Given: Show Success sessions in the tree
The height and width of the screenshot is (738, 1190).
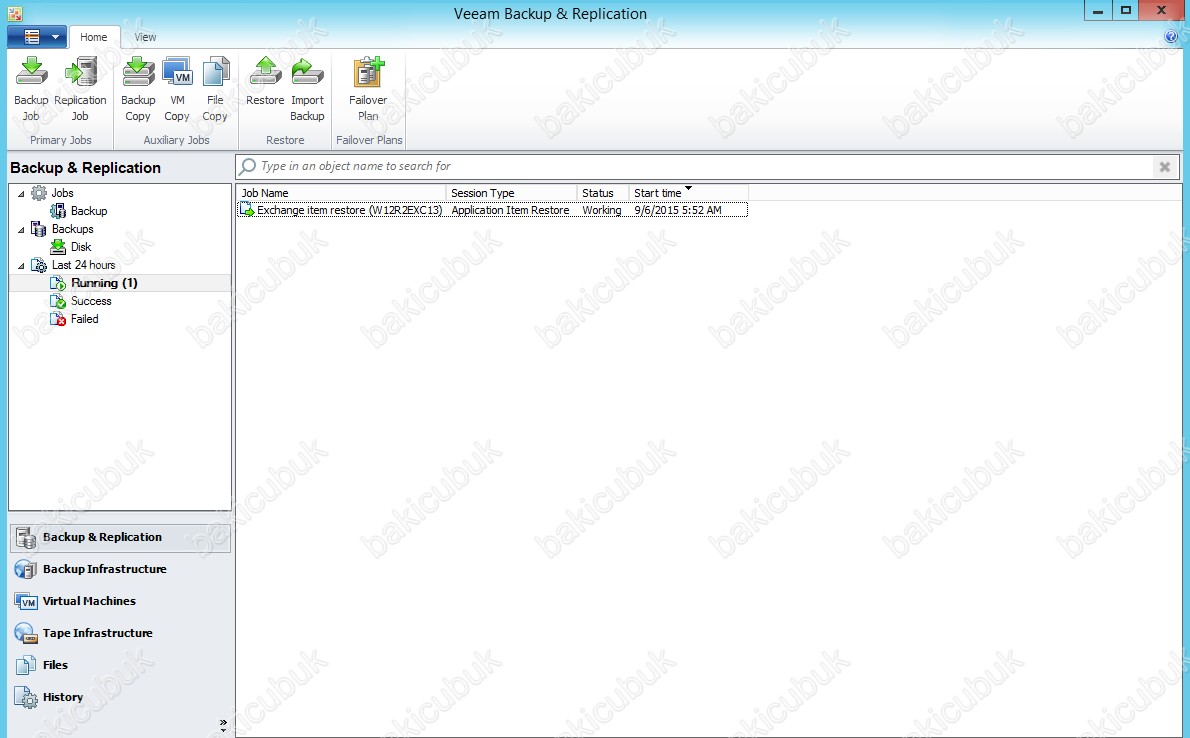Looking at the screenshot, I should coord(91,301).
